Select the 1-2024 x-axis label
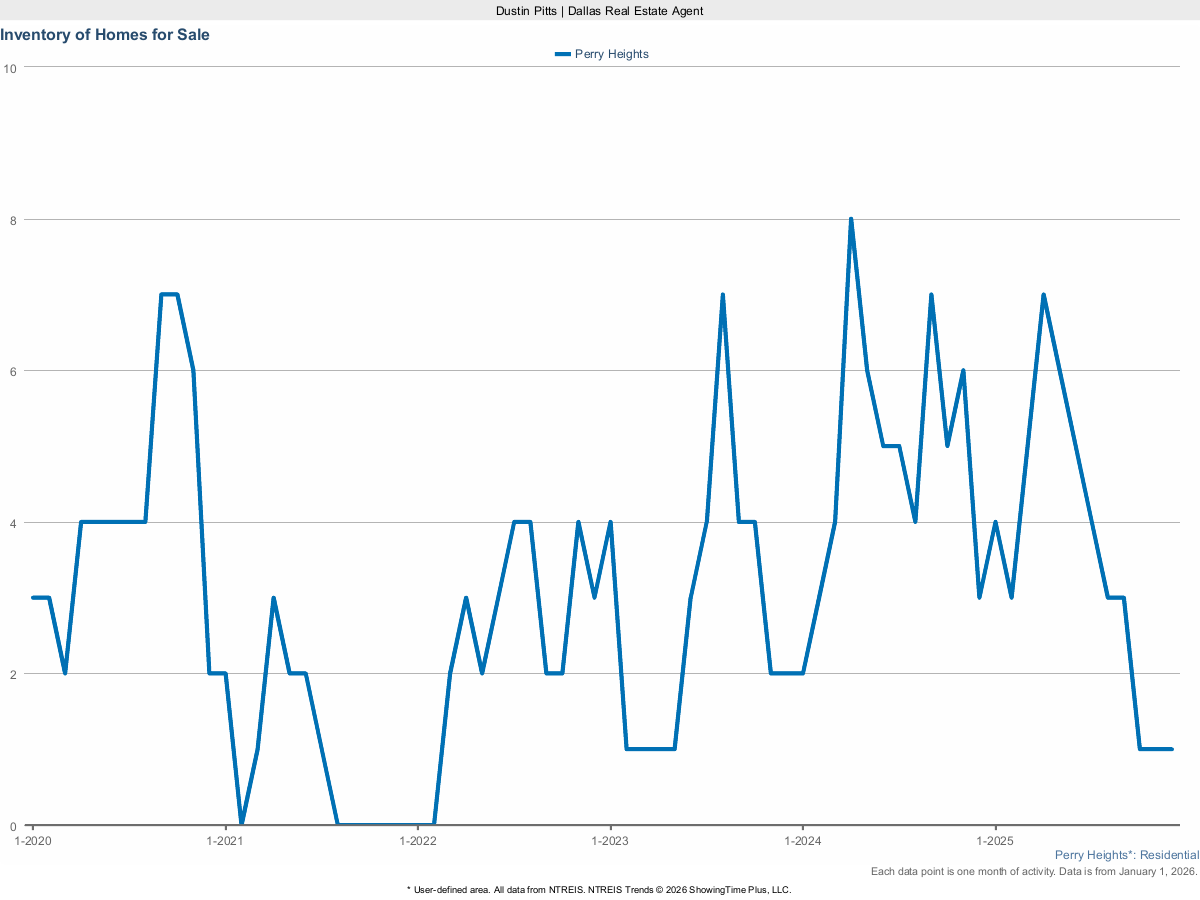Screen dimensions: 1200x900 (802, 840)
